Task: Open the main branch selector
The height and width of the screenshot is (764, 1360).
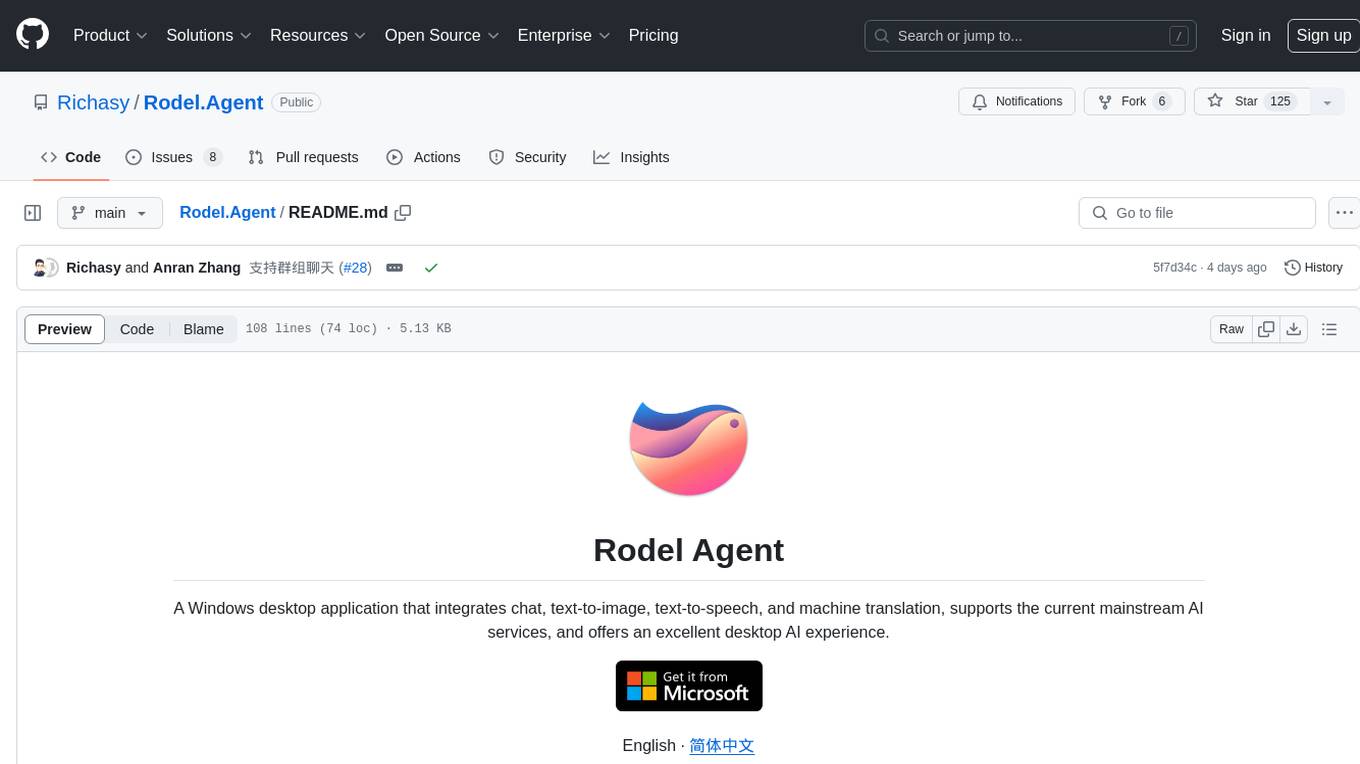Action: tap(109, 213)
